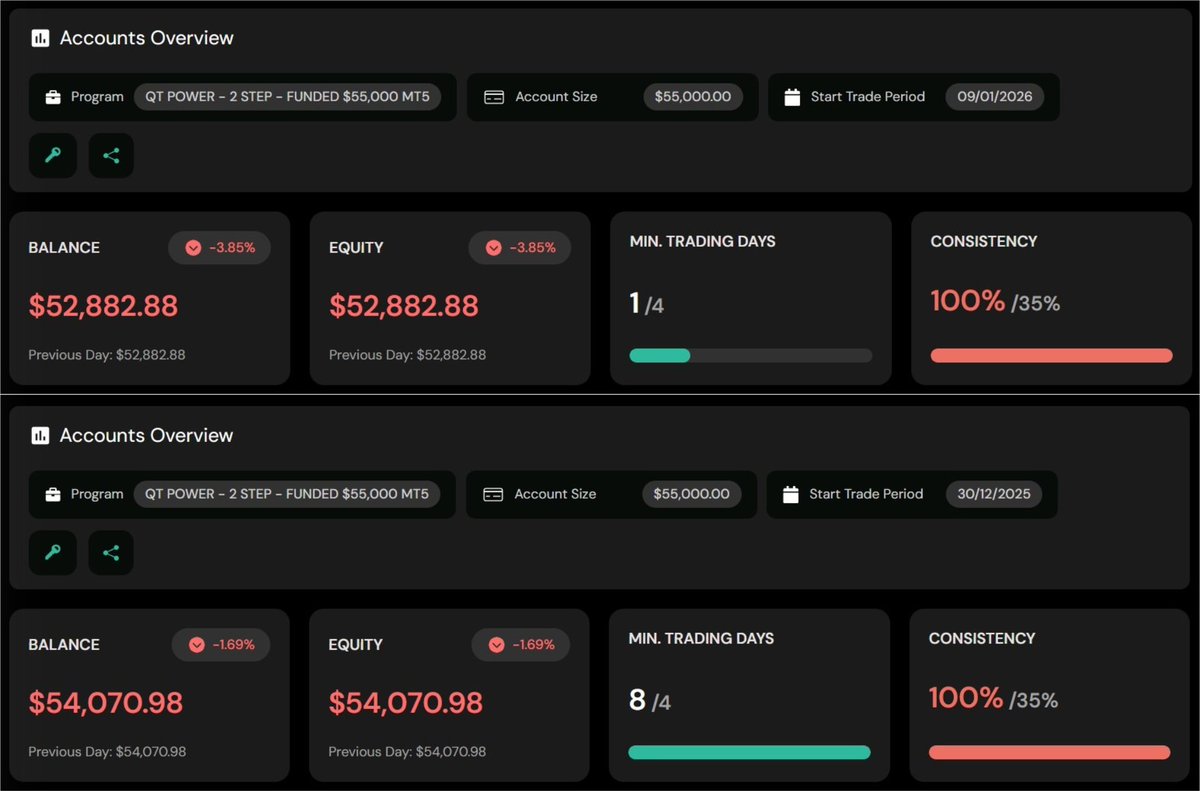Click the 100% /35% value in the 30/12/2025 account

993,699
